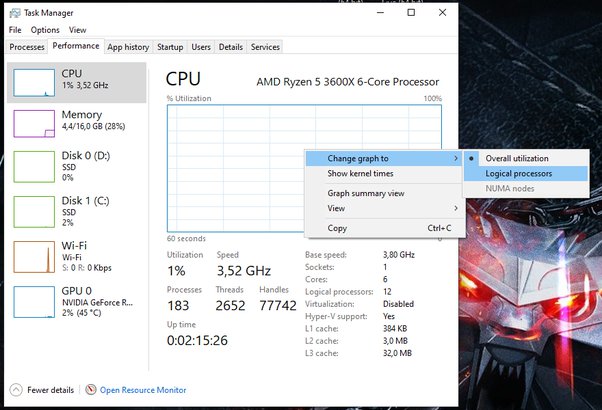Switch to the Processes tab
The width and height of the screenshot is (602, 410).
click(x=26, y=47)
